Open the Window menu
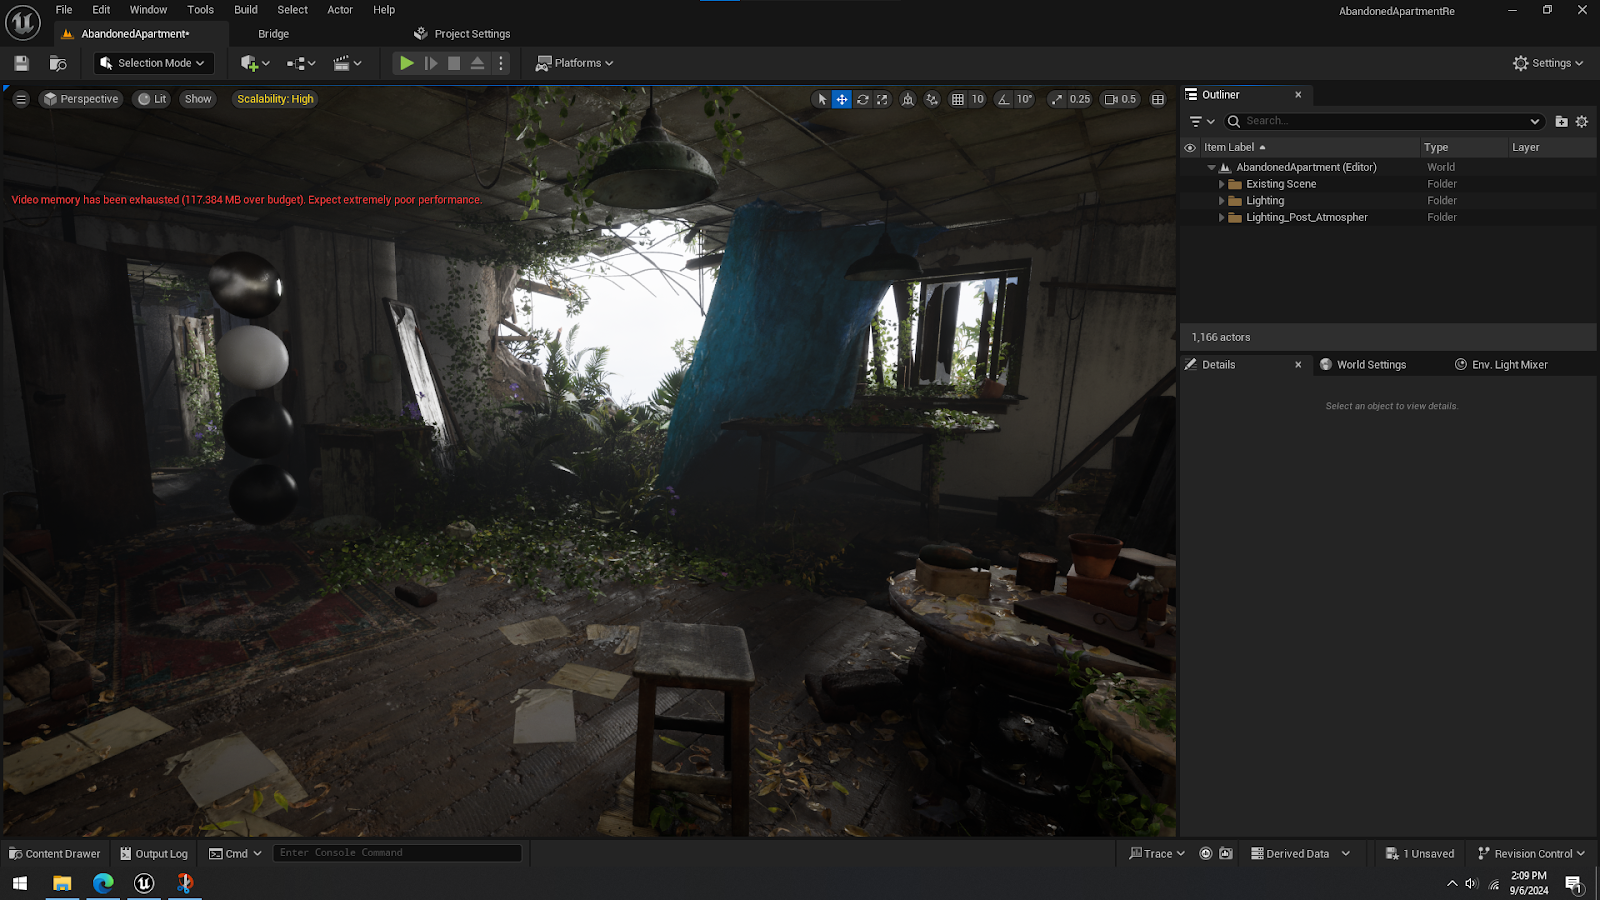The height and width of the screenshot is (900, 1600). [148, 10]
